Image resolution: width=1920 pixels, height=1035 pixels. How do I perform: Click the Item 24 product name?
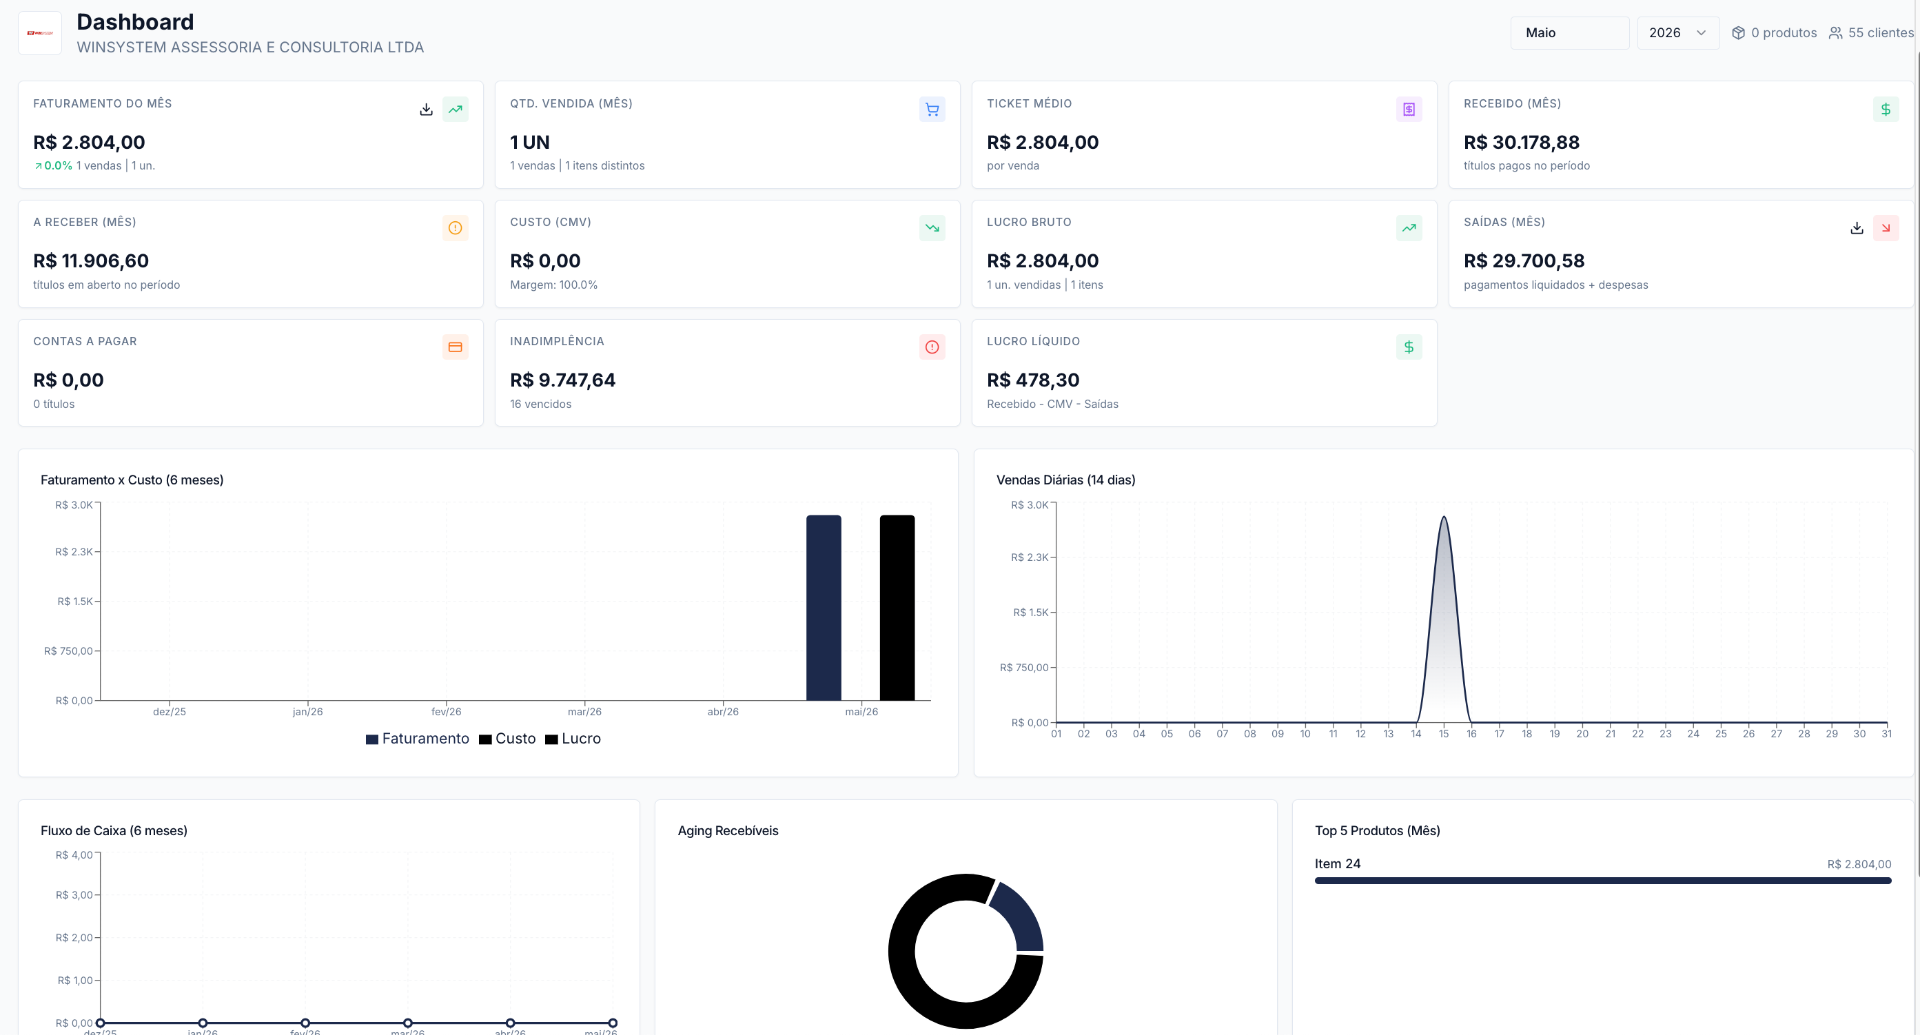coord(1338,864)
